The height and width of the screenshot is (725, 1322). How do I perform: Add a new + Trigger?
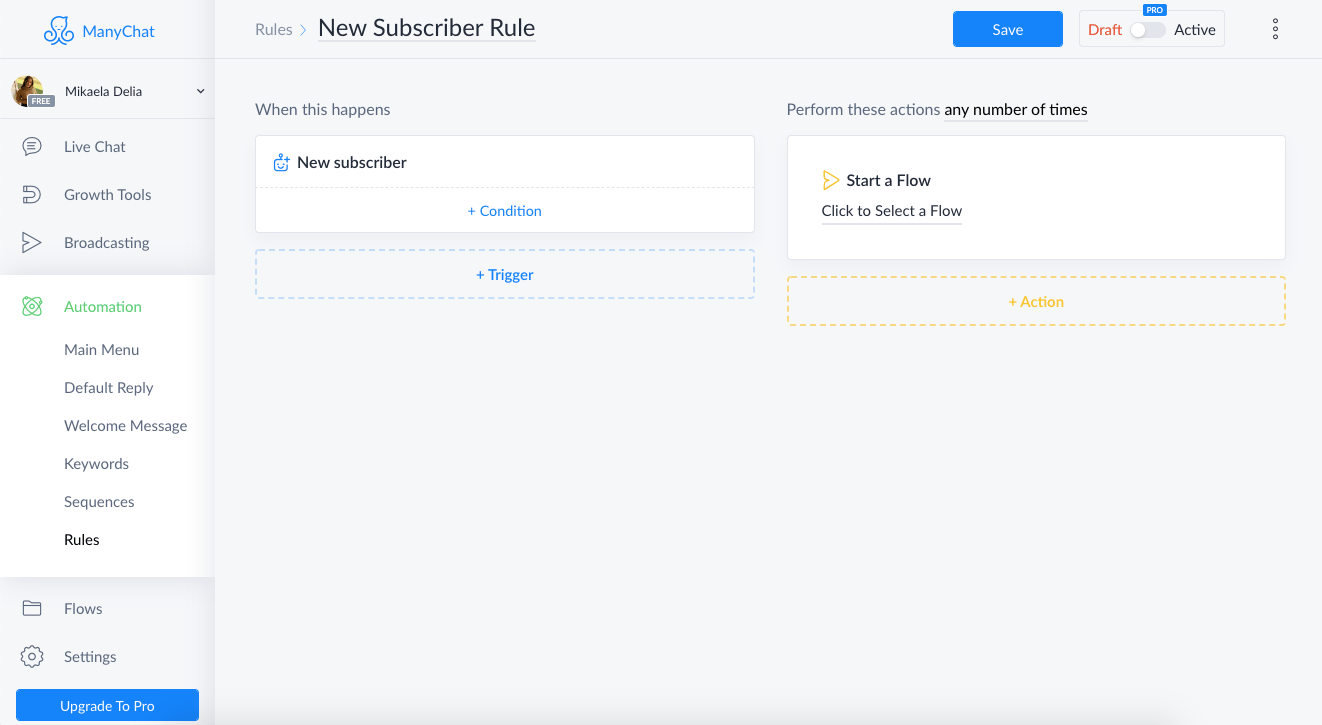pos(505,274)
